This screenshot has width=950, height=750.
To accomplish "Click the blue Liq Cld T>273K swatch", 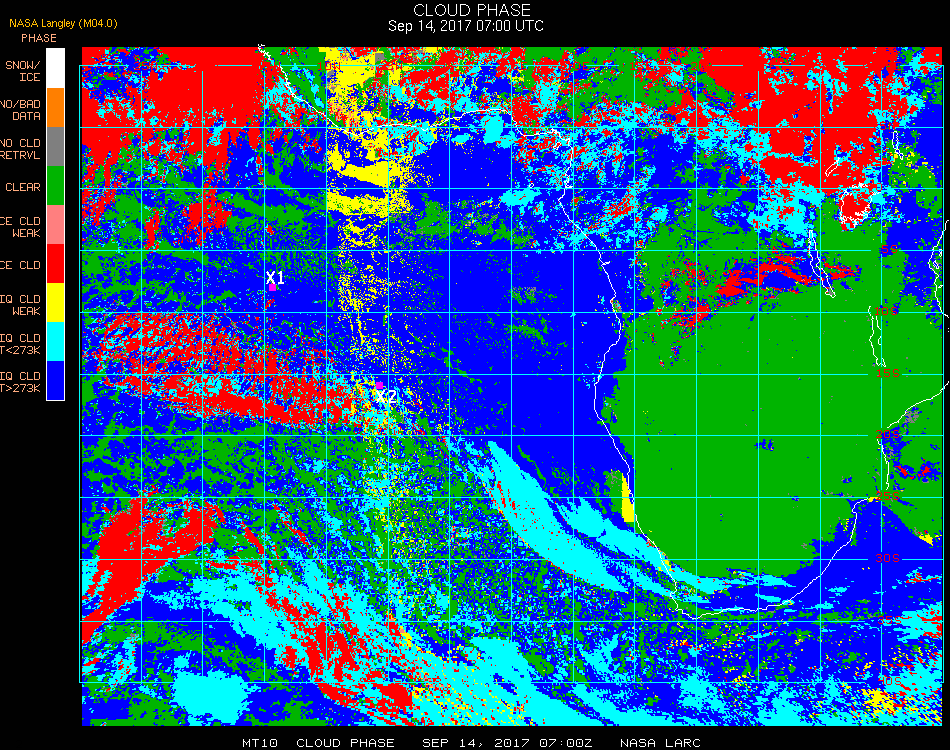I will coord(55,380).
